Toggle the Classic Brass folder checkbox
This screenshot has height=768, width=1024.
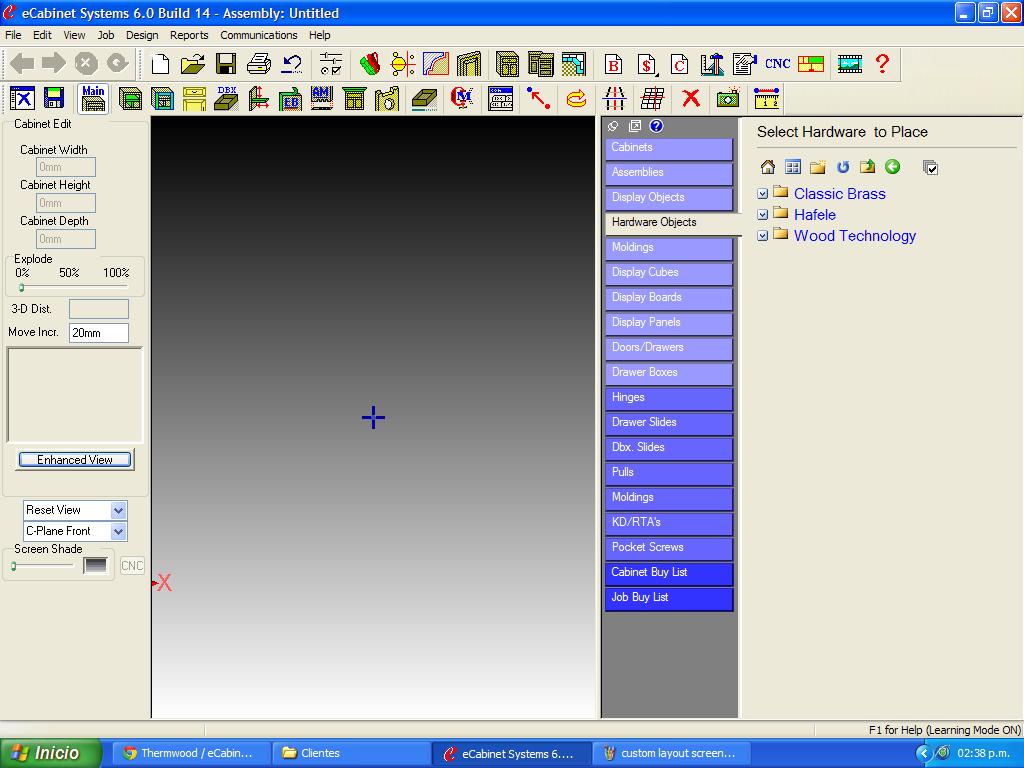[x=763, y=194]
